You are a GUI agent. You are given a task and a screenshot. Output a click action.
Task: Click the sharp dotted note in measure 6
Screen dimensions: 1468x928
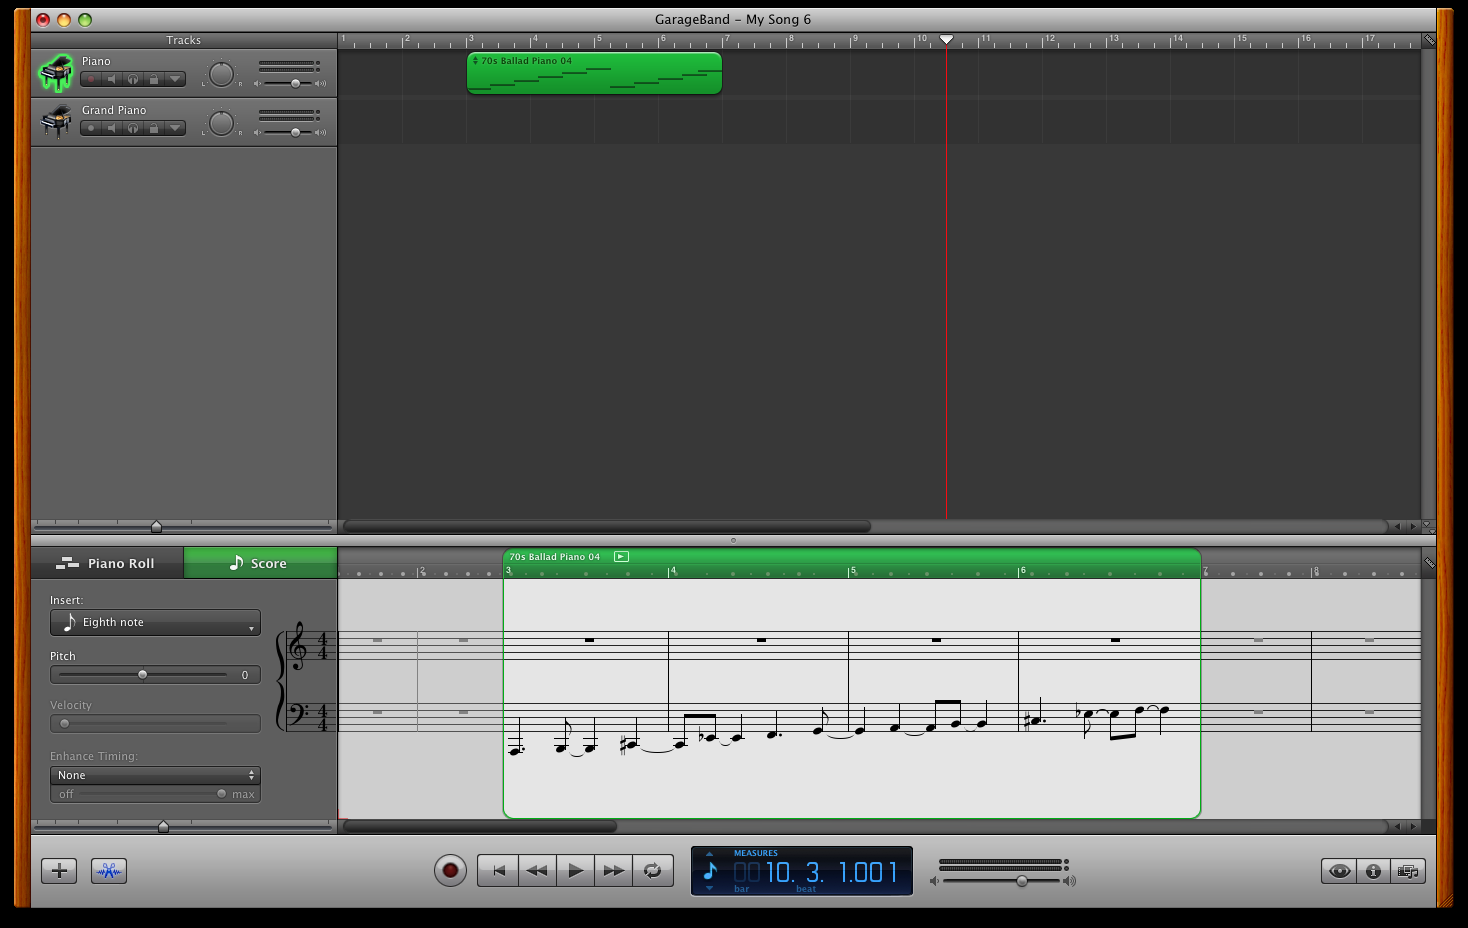[1034, 714]
